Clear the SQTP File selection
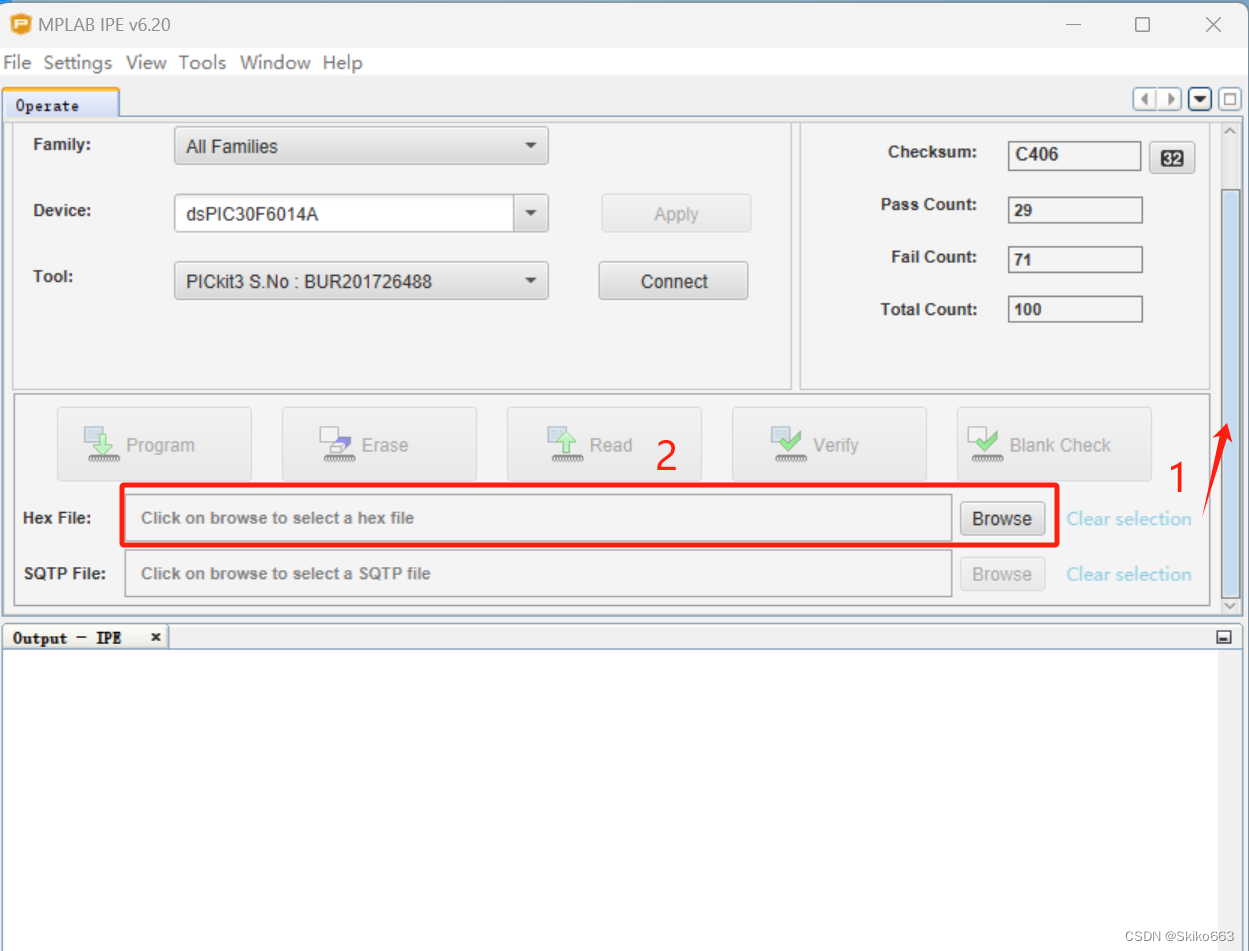 (x=1129, y=574)
